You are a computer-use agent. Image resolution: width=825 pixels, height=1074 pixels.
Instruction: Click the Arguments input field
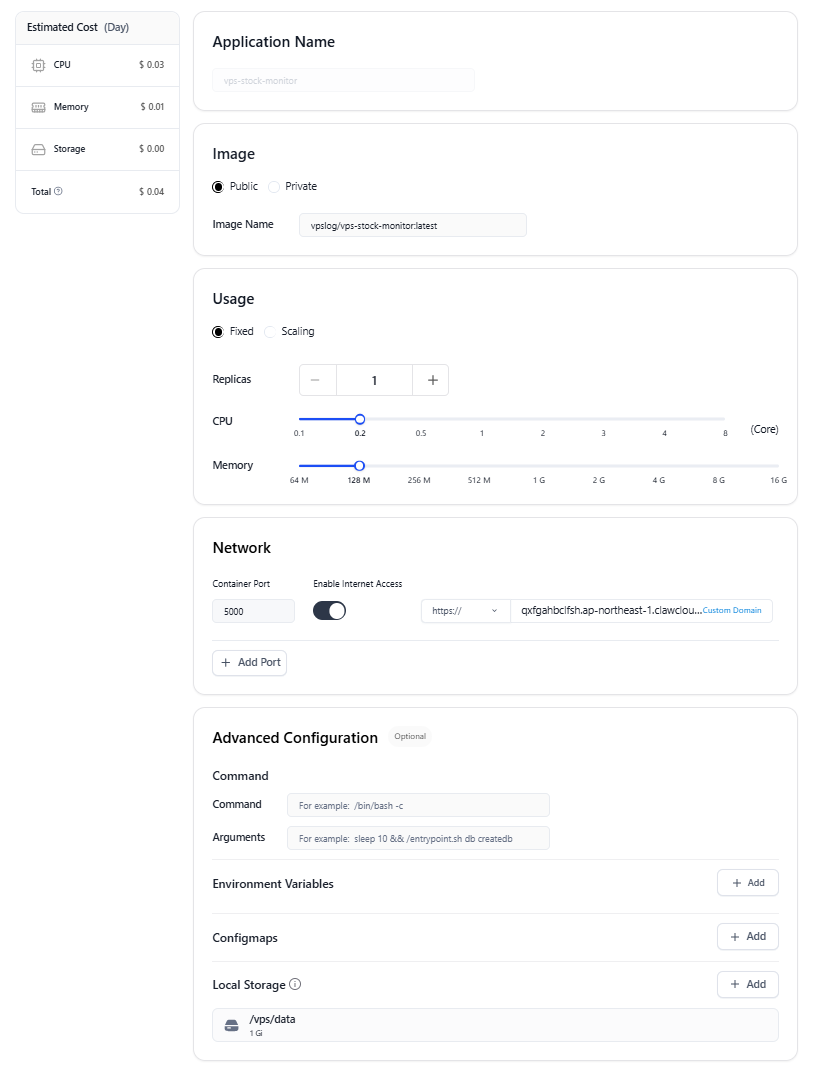(418, 838)
